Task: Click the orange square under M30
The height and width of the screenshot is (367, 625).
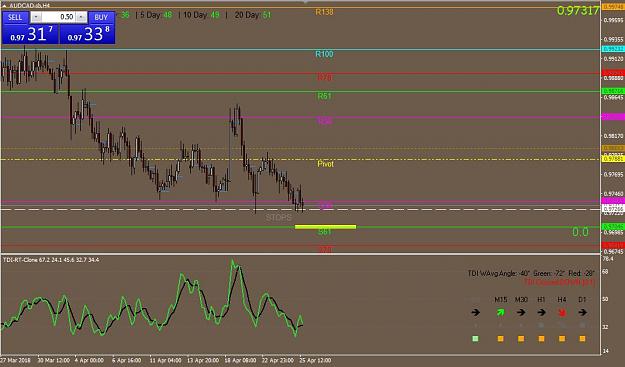Action: point(521,339)
